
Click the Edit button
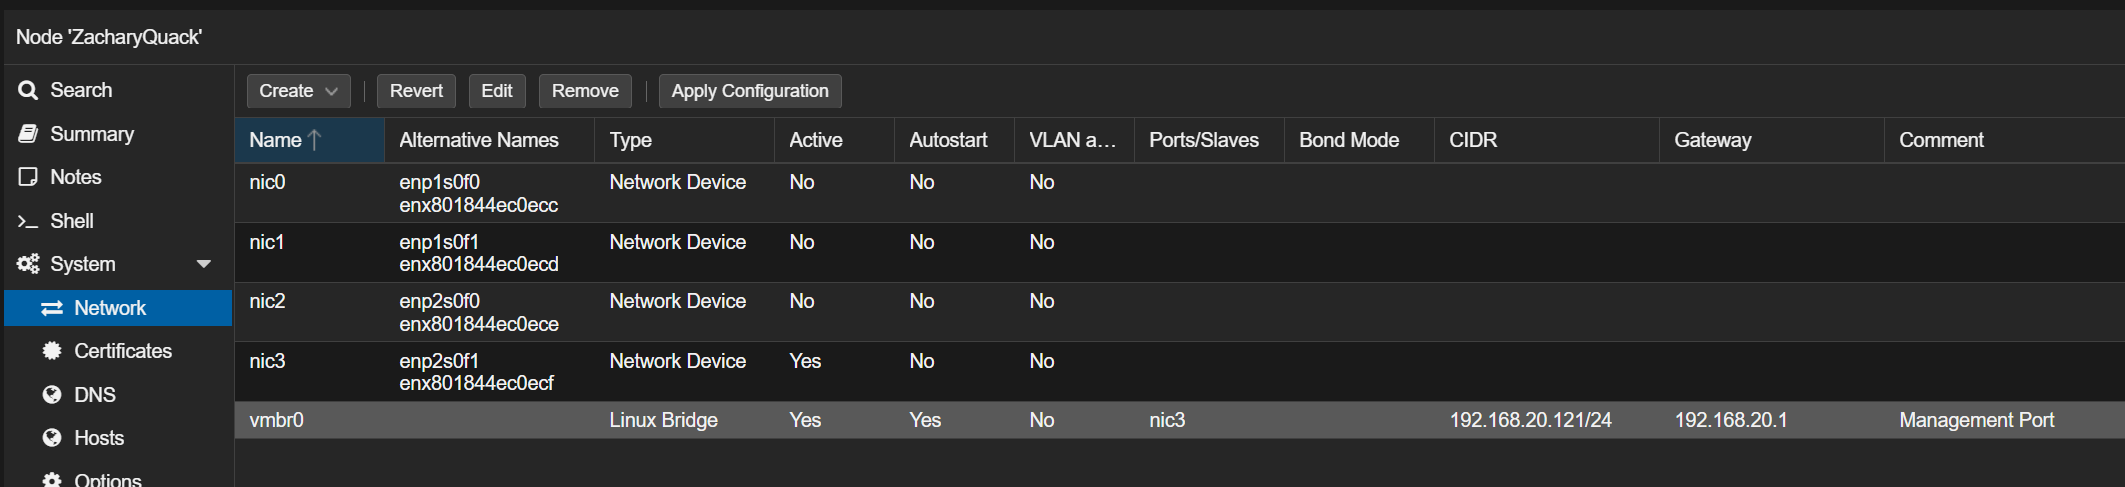click(x=496, y=91)
